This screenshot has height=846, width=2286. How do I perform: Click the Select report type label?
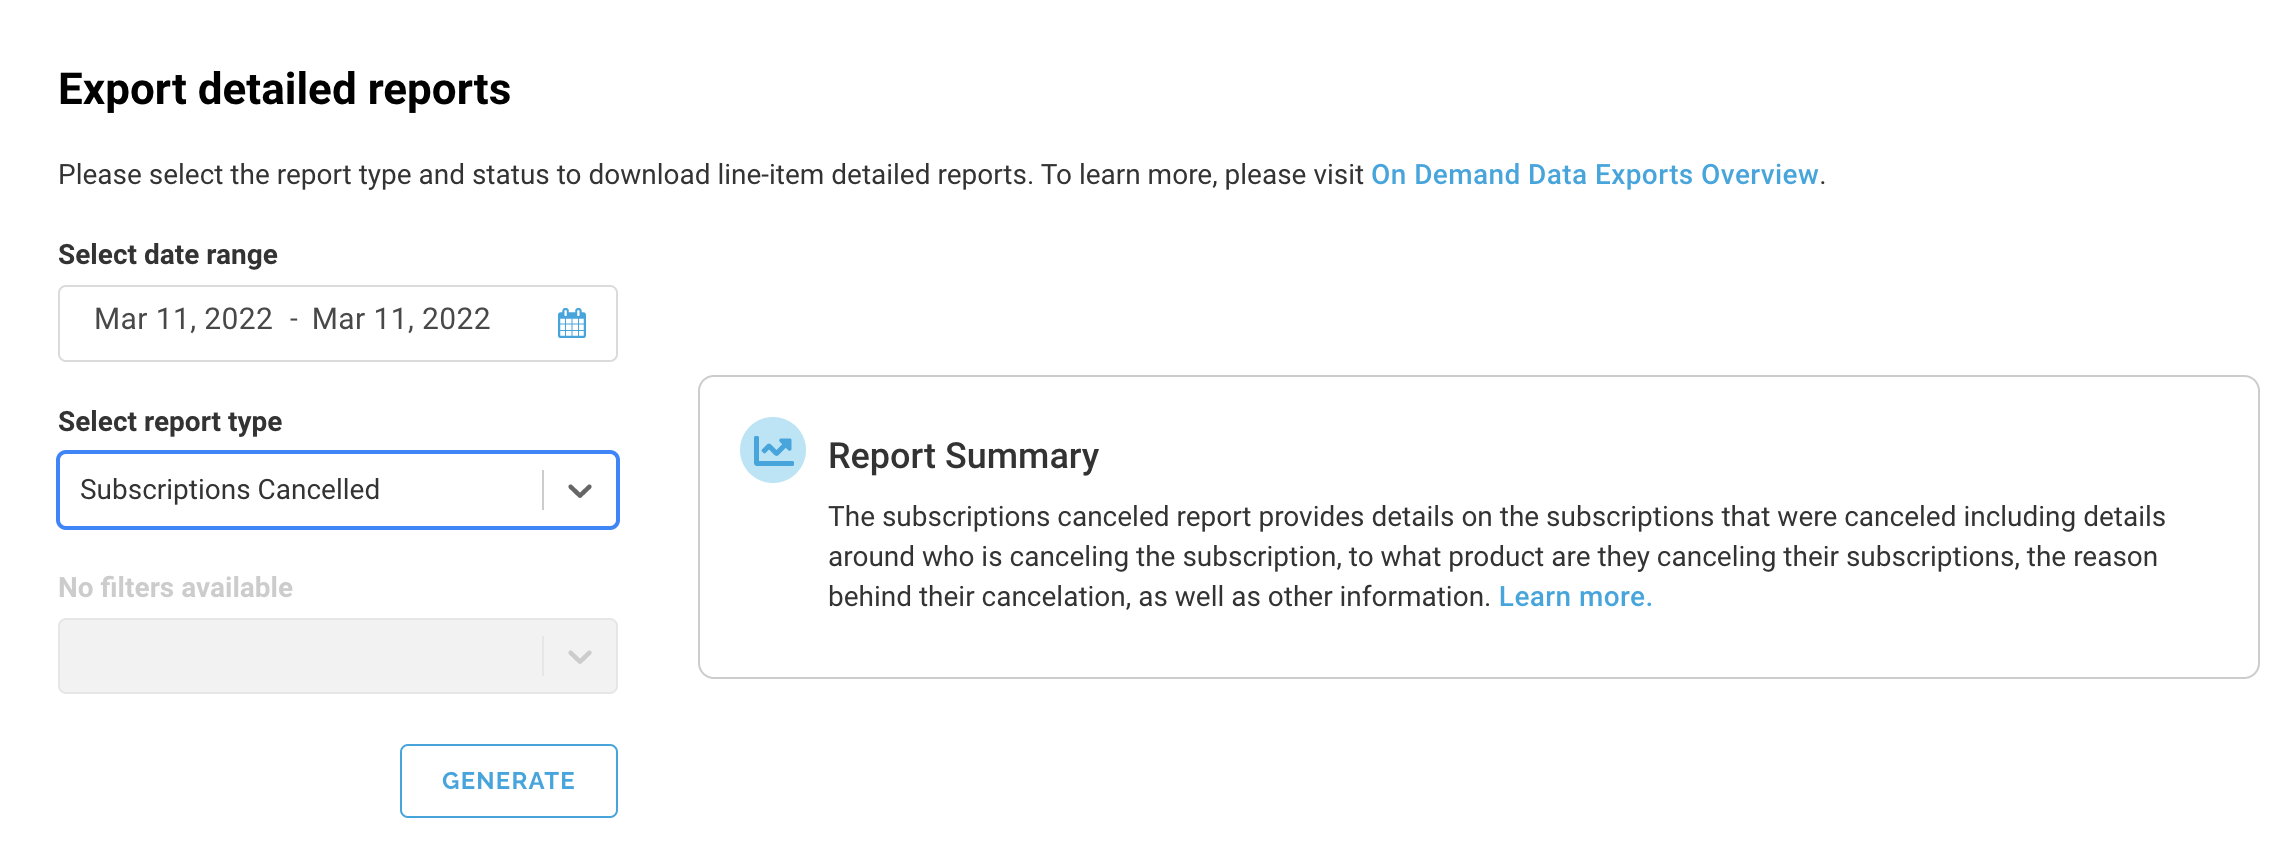click(170, 422)
